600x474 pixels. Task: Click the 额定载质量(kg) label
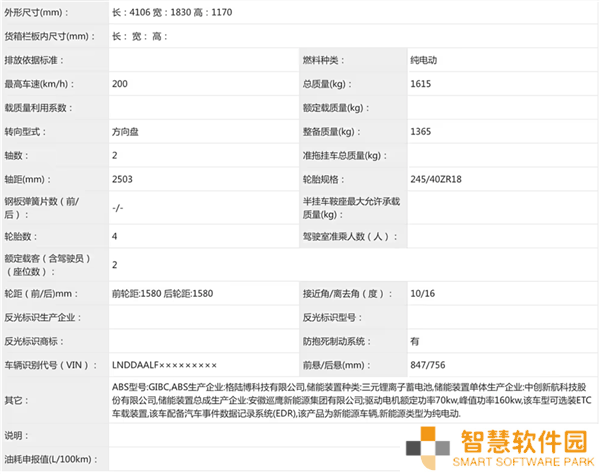point(336,108)
